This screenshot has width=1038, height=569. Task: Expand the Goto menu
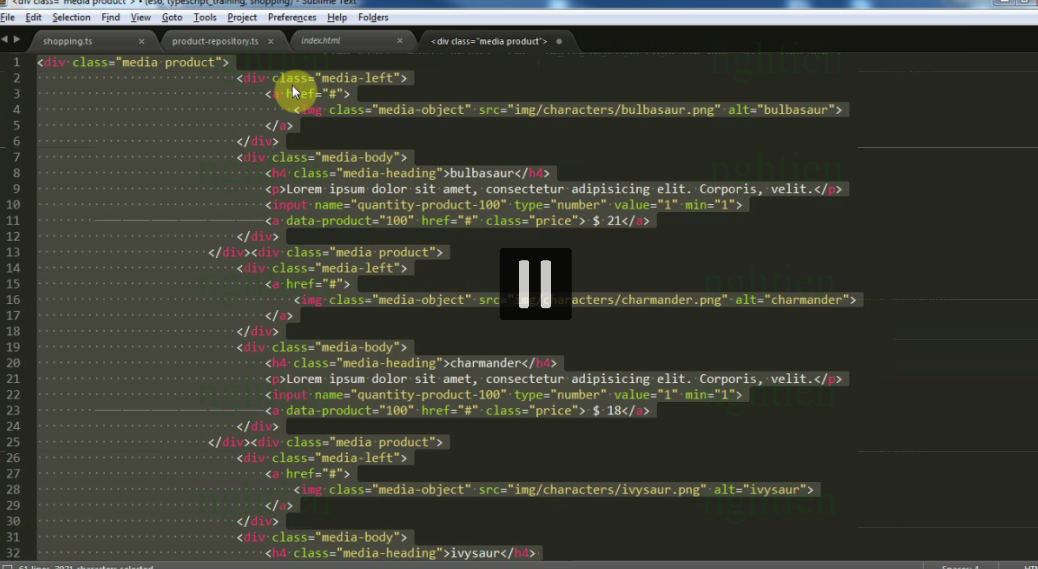(172, 17)
